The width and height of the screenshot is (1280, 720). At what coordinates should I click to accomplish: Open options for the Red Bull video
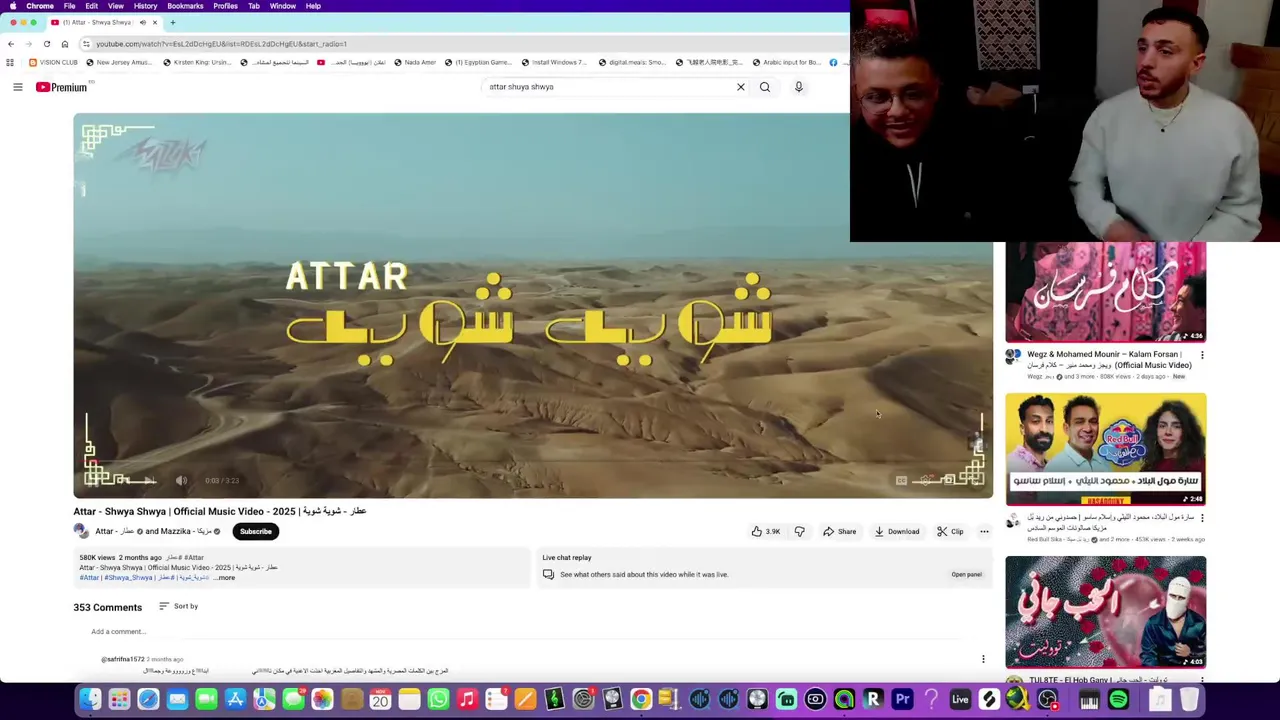point(1202,518)
